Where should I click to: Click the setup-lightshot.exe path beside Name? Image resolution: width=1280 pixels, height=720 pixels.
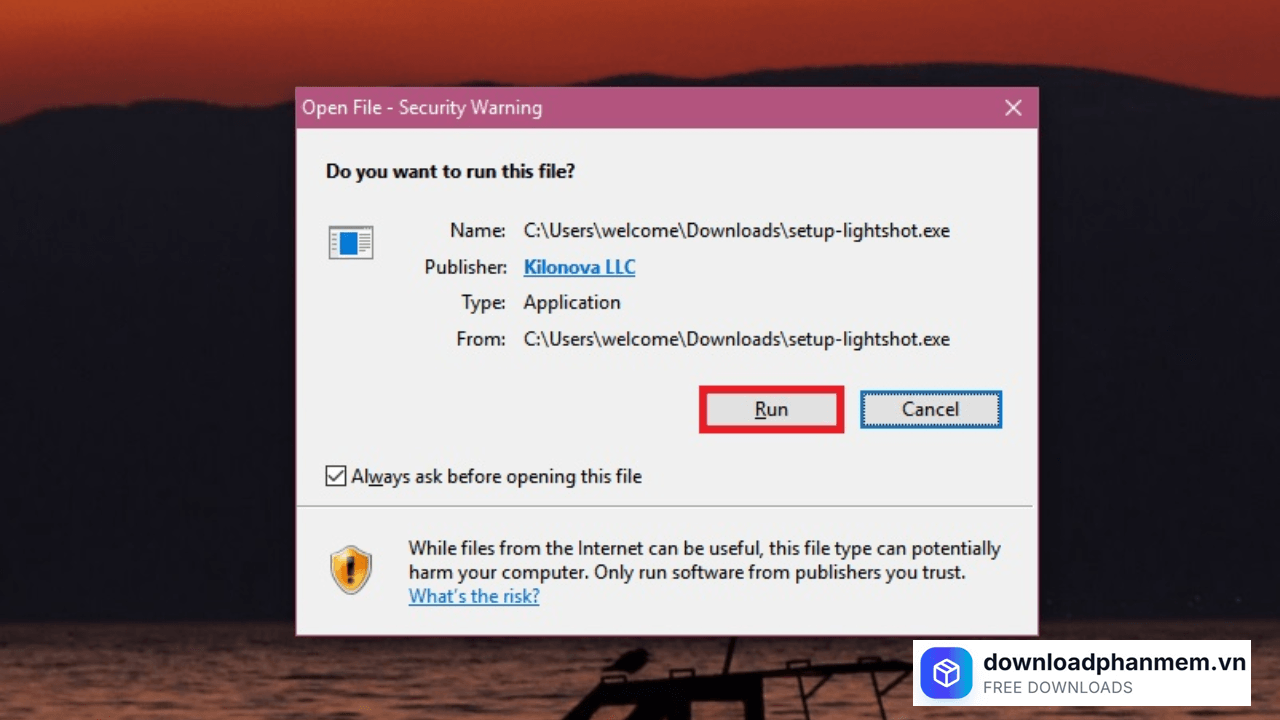737,230
